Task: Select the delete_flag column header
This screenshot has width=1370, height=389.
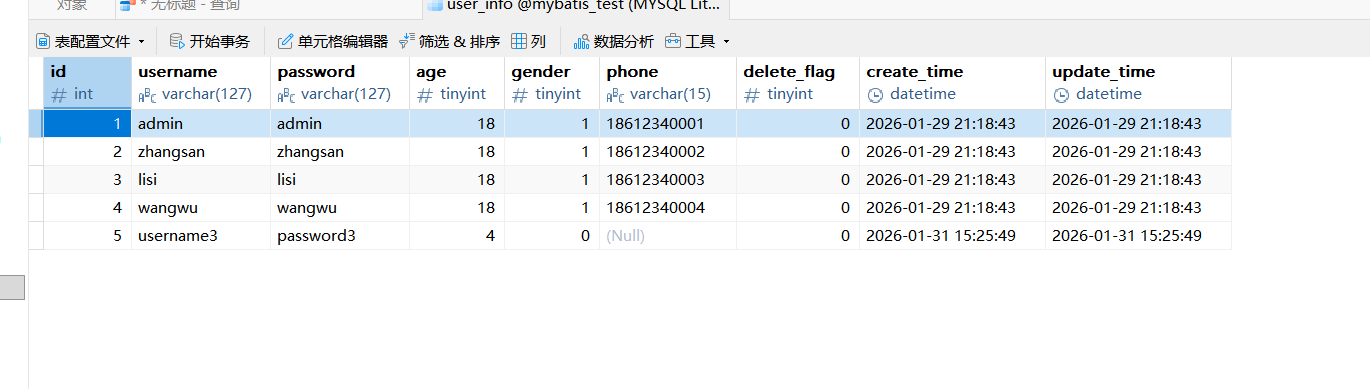Action: pyautogui.click(x=798, y=82)
